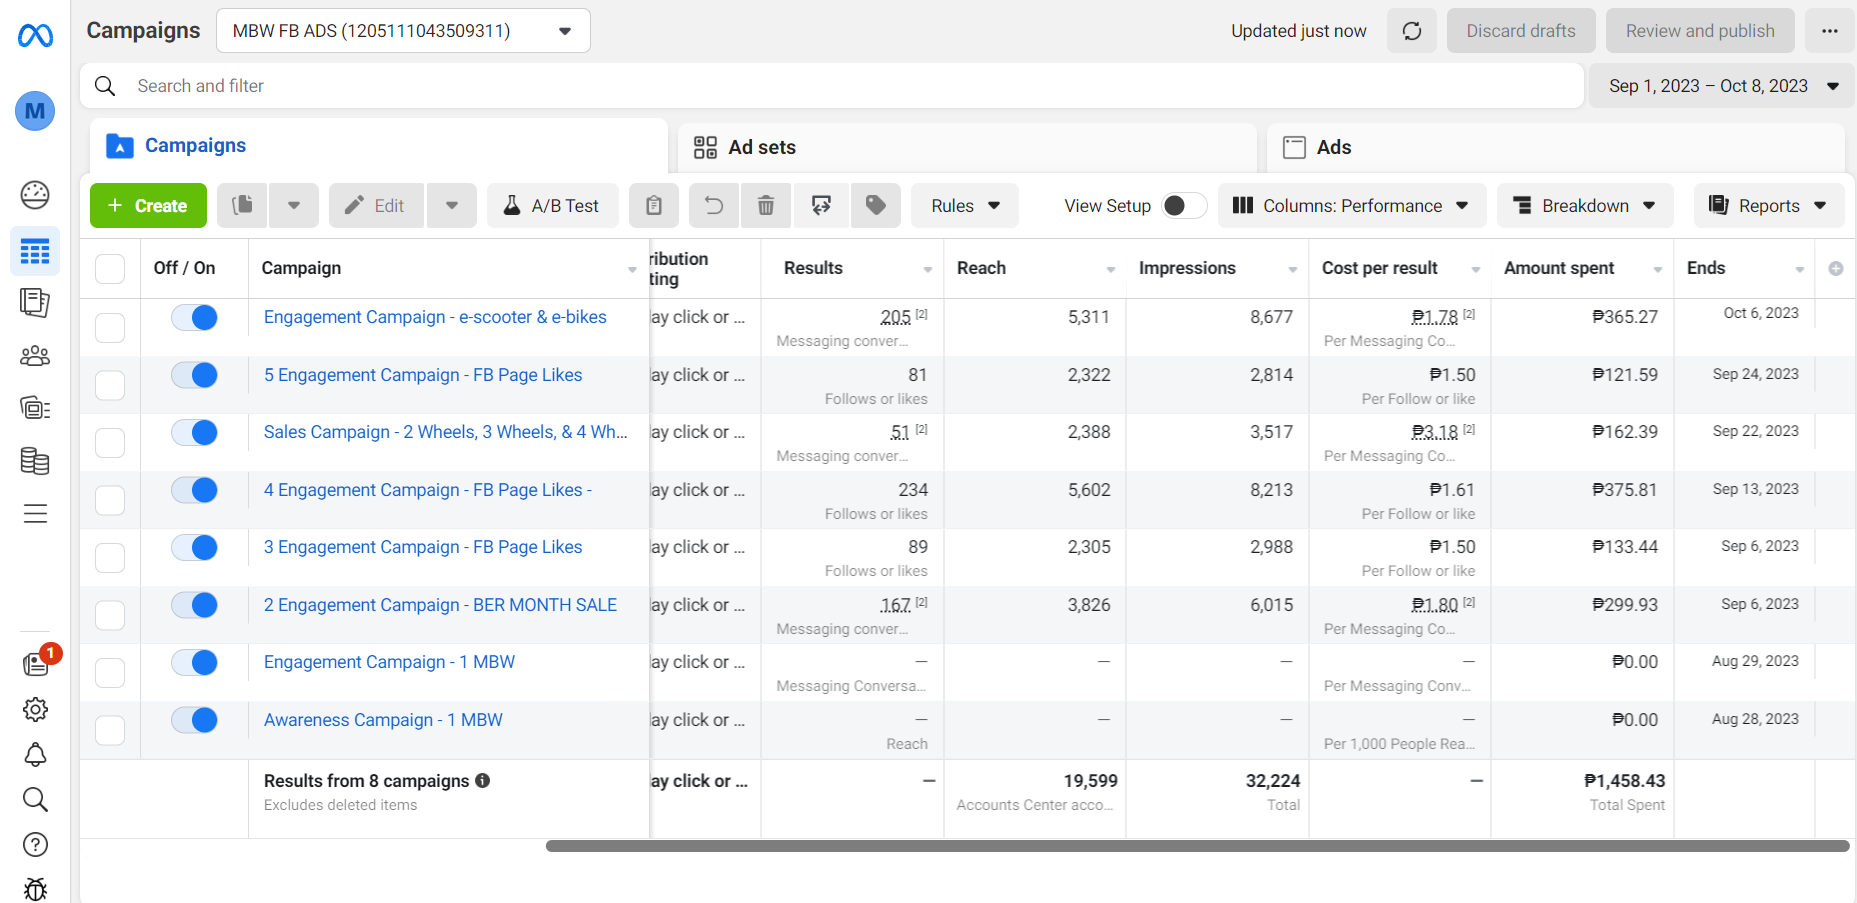Open 3 Engagement Campaign - FB Page Likes link
This screenshot has width=1857, height=903.
coord(423,547)
